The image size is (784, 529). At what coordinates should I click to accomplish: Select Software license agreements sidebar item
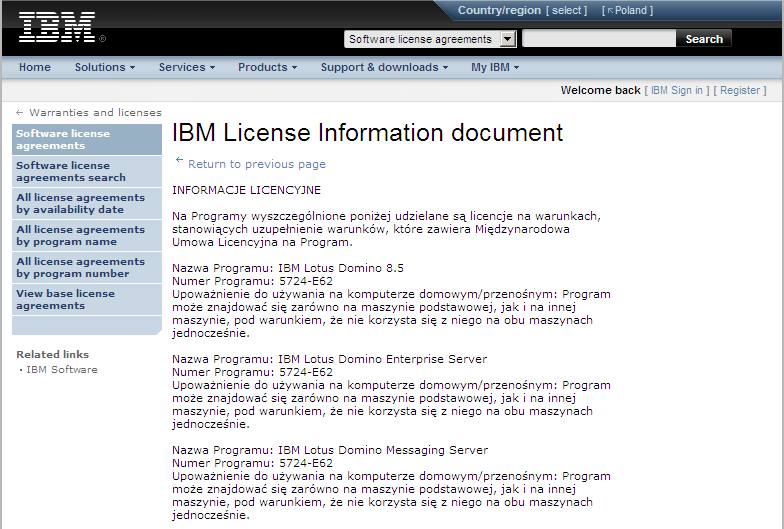coord(87,140)
